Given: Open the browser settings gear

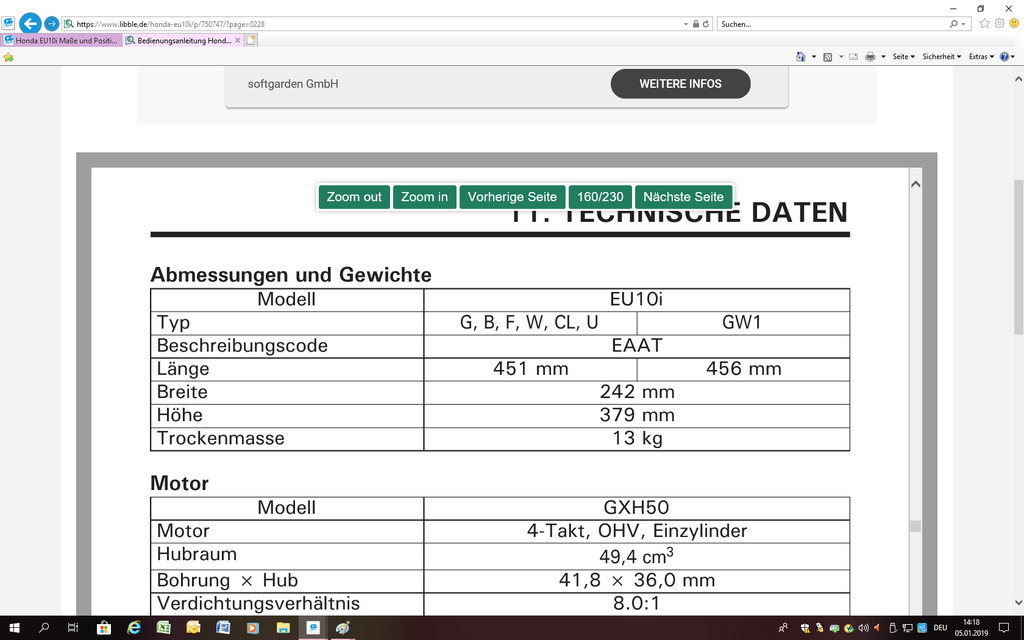Looking at the screenshot, I should [999, 24].
